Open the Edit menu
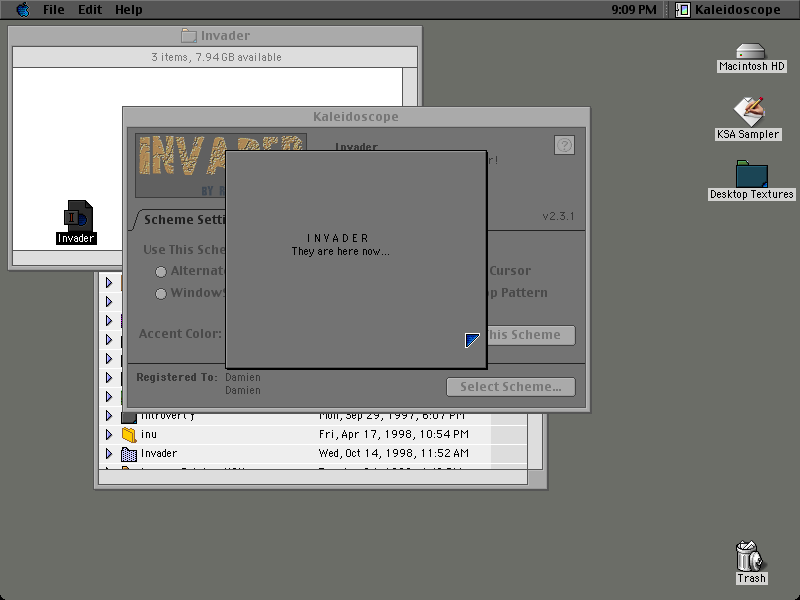The width and height of the screenshot is (800, 600). tap(90, 10)
